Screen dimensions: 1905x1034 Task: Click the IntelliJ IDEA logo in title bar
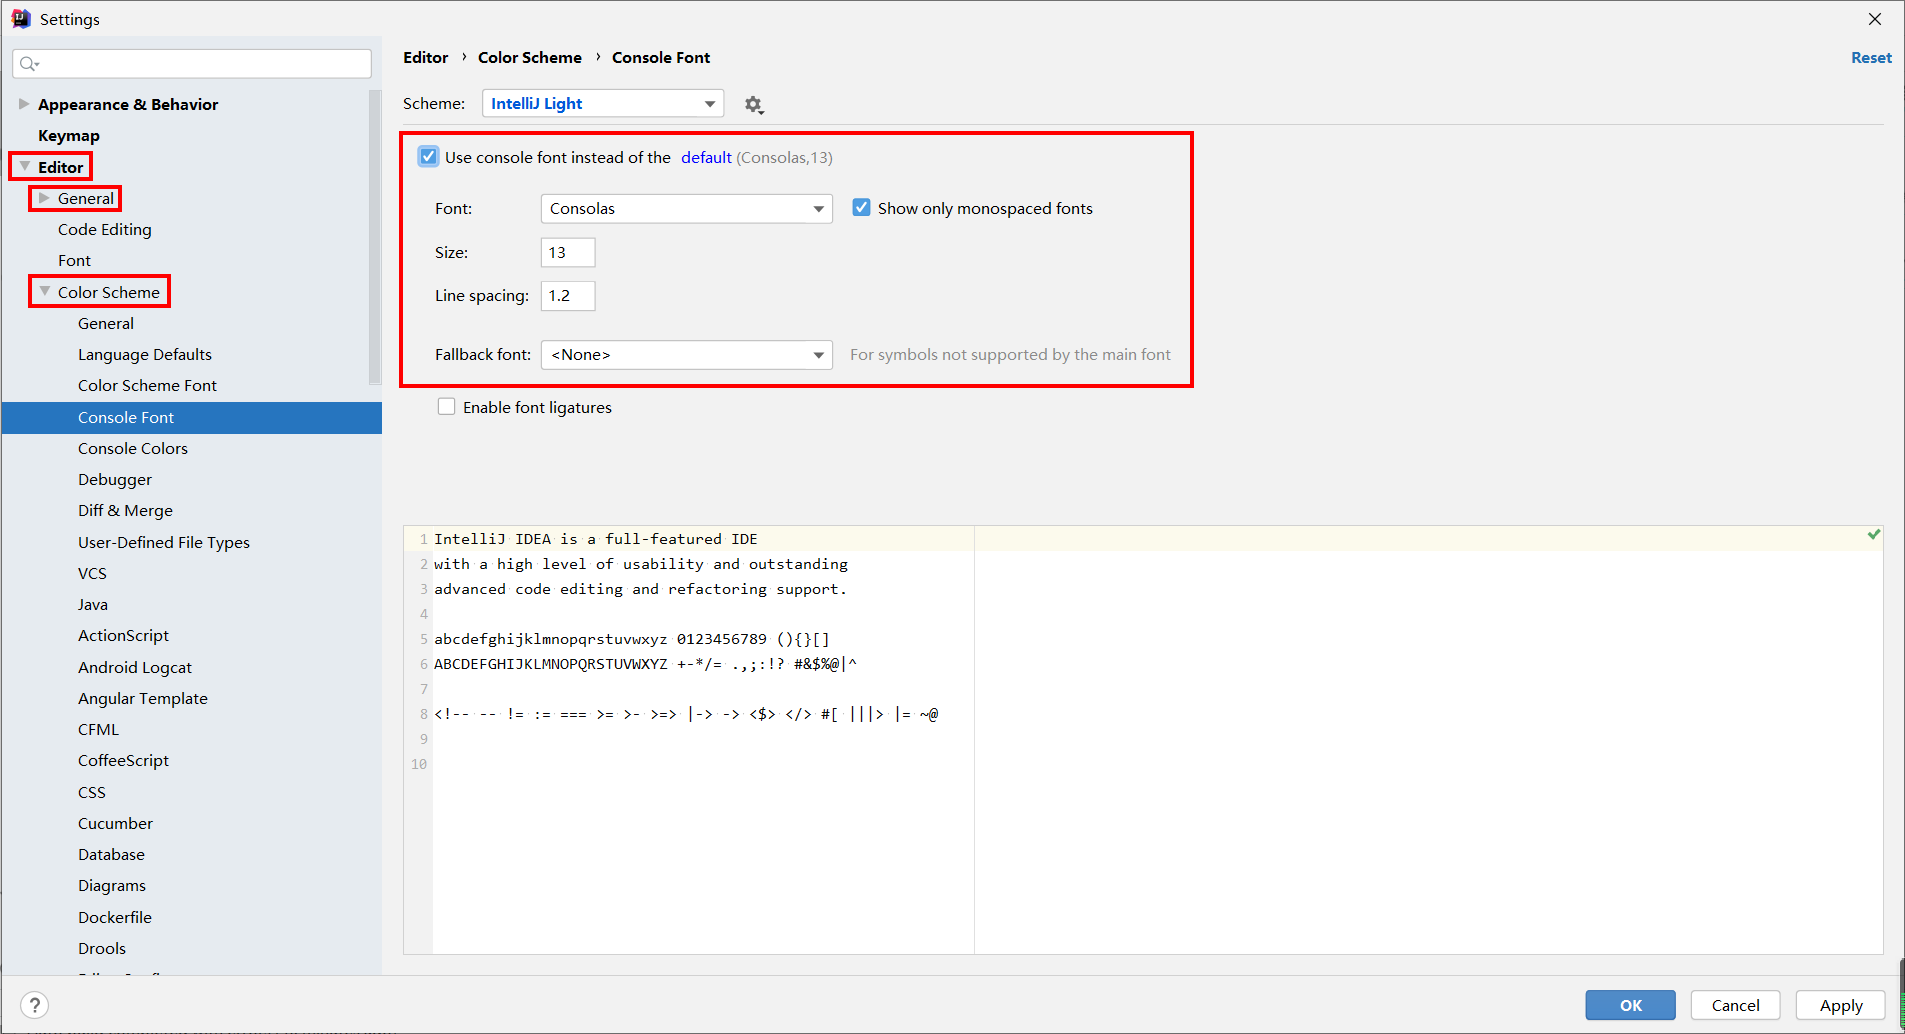pos(21,19)
